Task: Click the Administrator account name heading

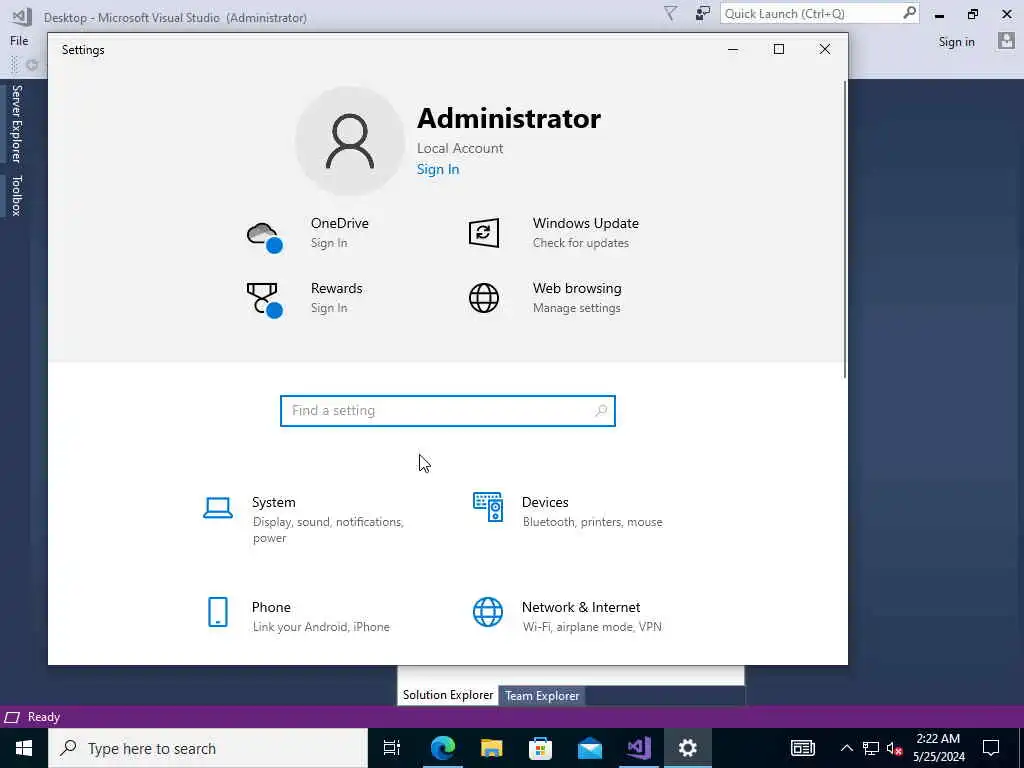Action: pyautogui.click(x=509, y=118)
